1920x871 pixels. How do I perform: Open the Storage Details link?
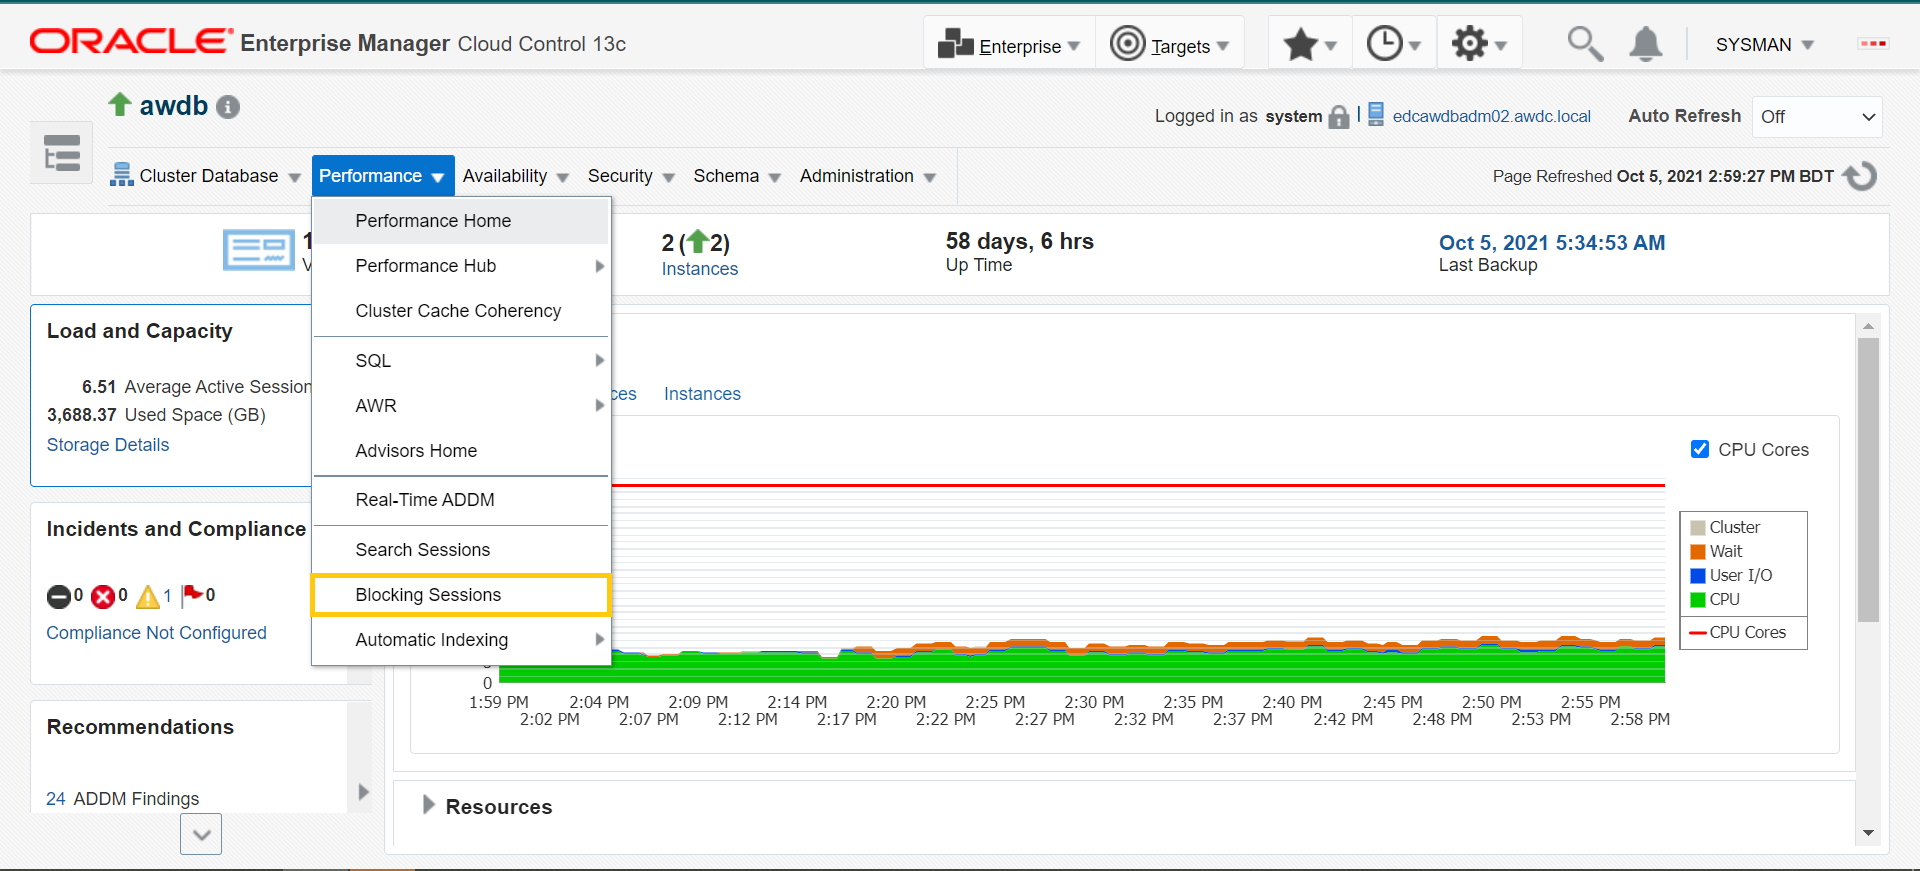point(108,445)
